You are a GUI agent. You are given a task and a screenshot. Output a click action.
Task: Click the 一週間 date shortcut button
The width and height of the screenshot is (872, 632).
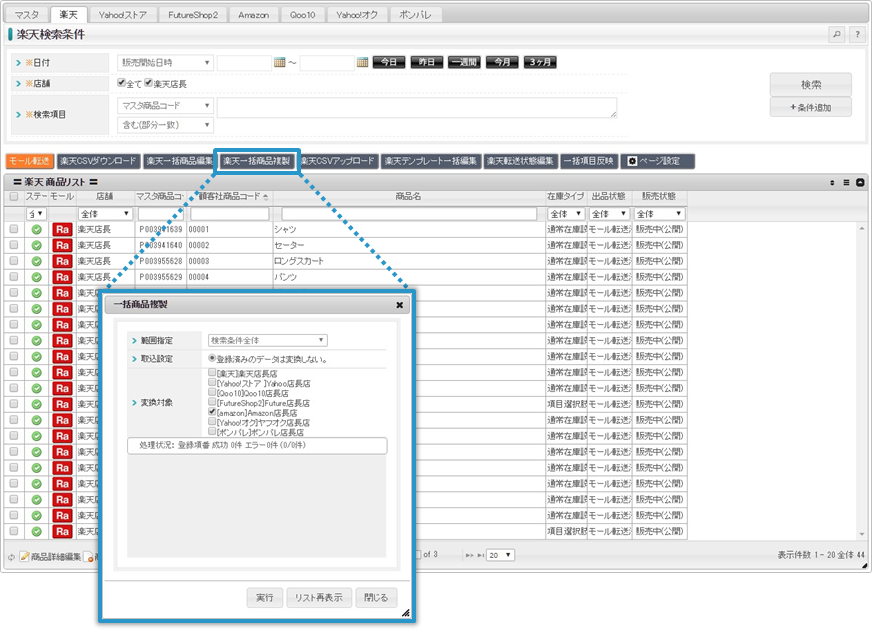(464, 62)
